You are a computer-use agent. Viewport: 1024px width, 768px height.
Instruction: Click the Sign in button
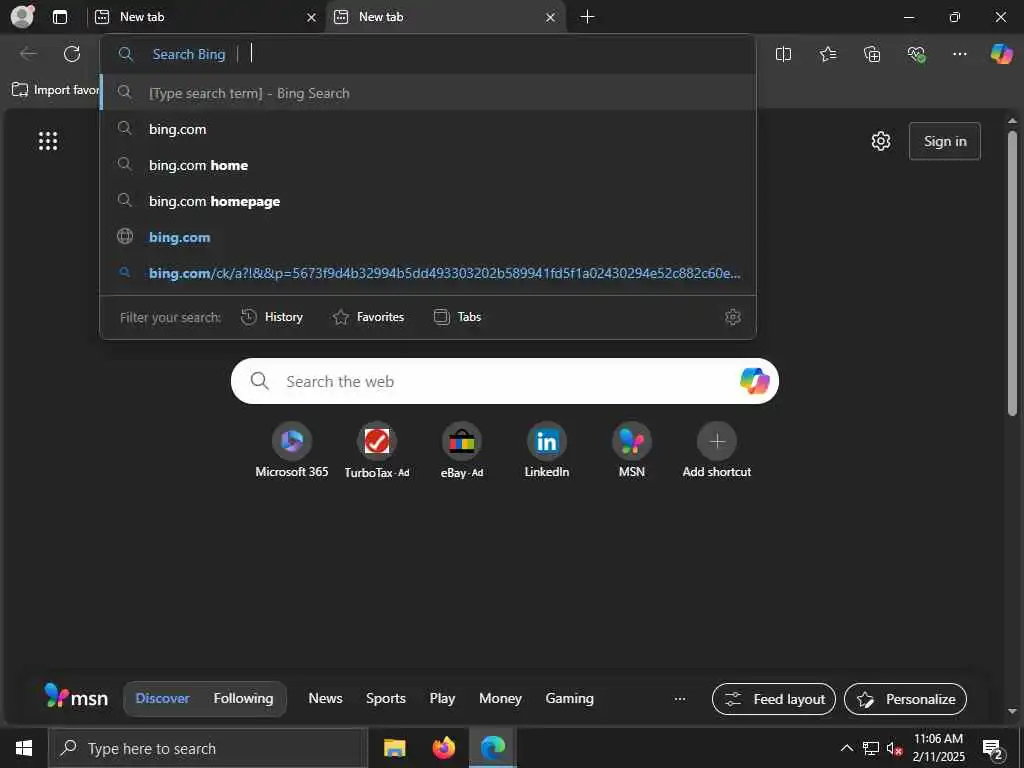click(945, 141)
